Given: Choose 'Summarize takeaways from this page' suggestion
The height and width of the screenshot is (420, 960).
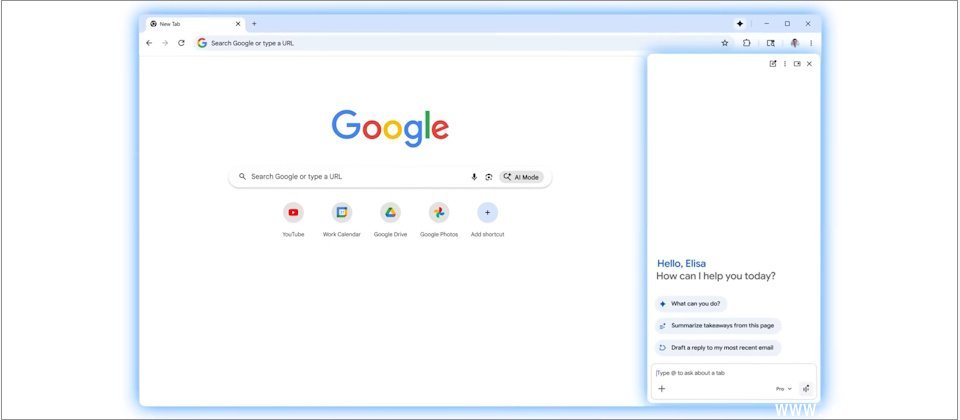Looking at the screenshot, I should [718, 325].
